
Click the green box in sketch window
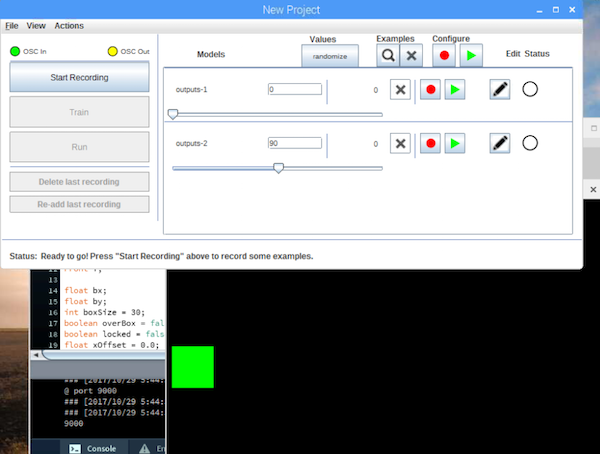[x=193, y=367]
